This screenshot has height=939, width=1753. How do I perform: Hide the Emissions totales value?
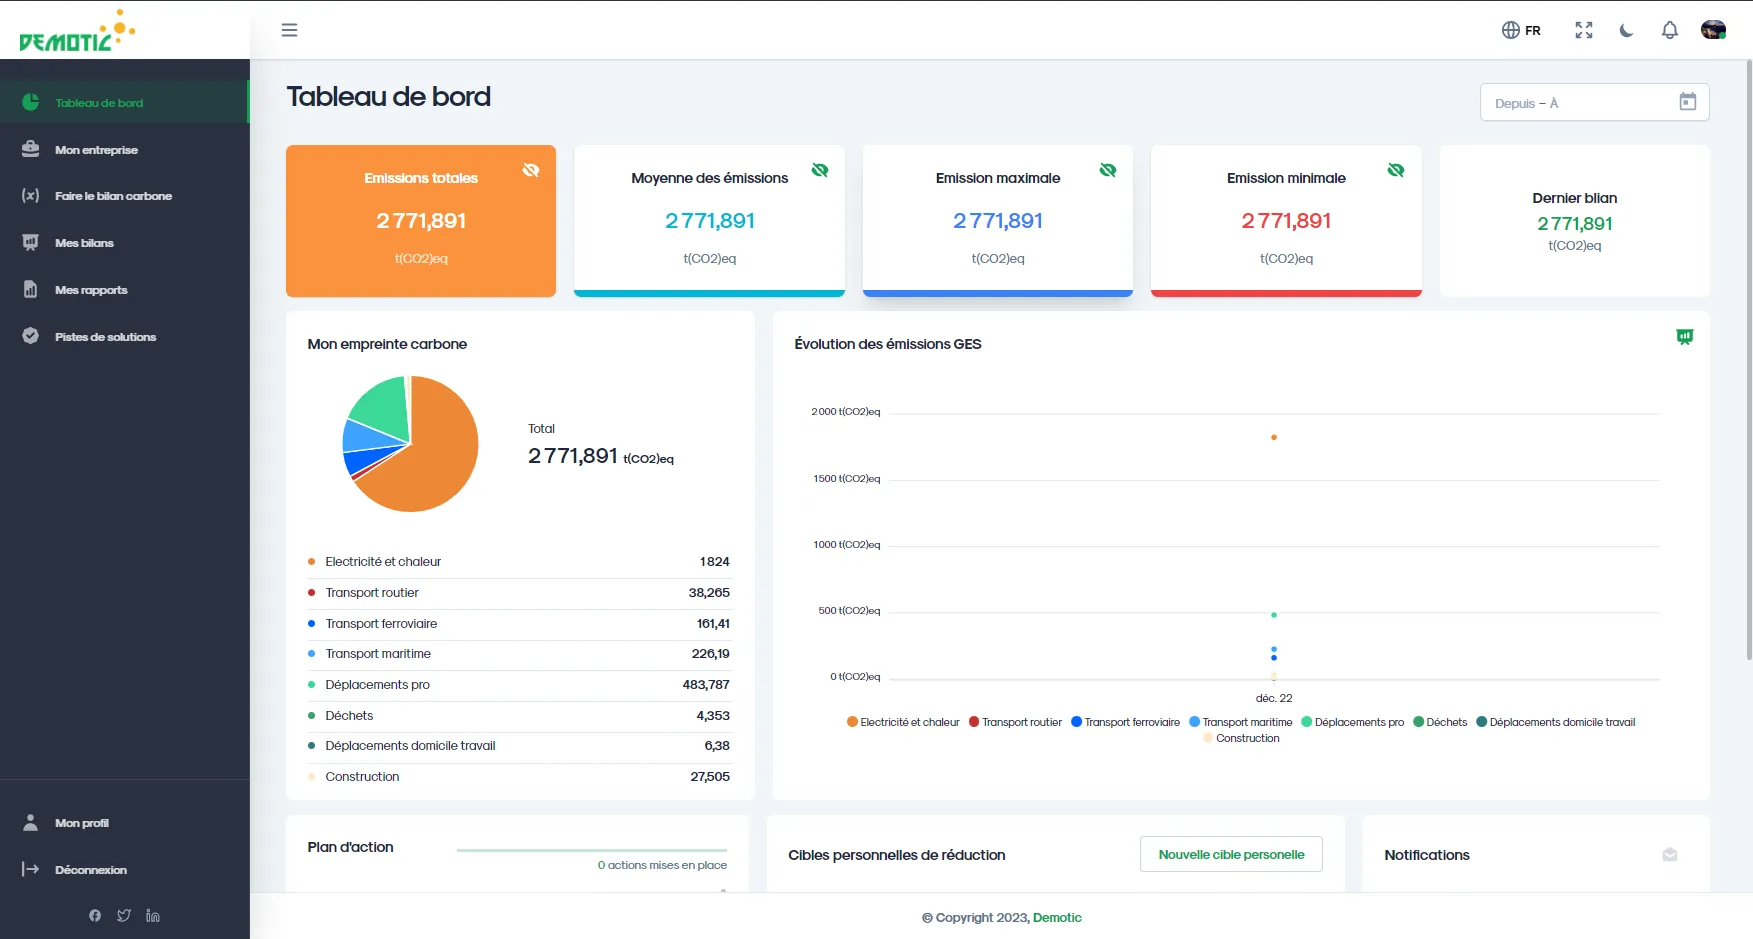pos(531,170)
